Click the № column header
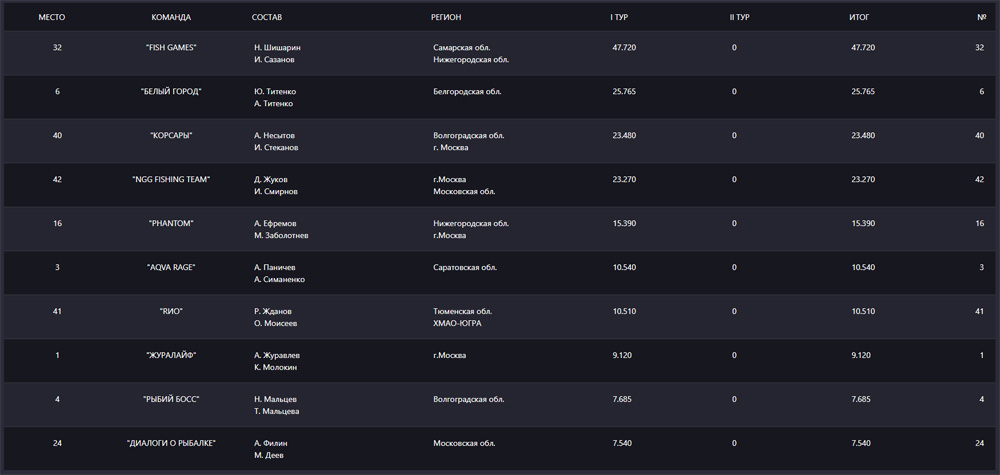This screenshot has width=1000, height=475. click(981, 17)
